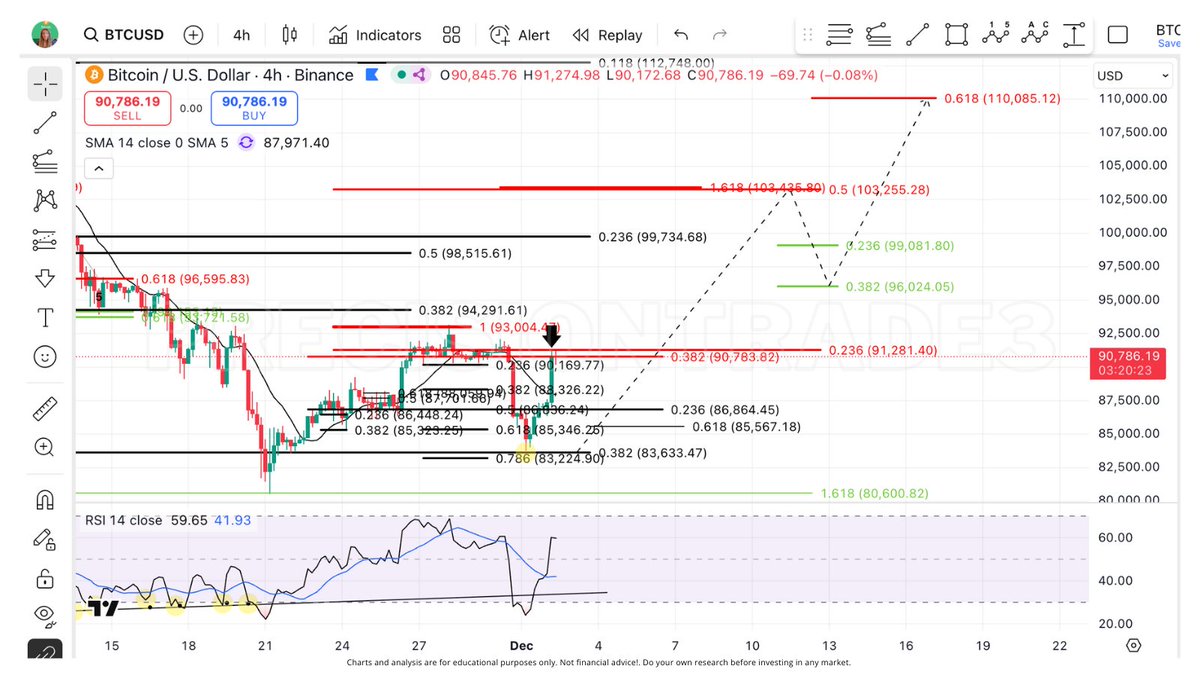Viewport: 1200px width, 675px height.
Task: Toggle stay in drawing mode
Action: (45, 540)
